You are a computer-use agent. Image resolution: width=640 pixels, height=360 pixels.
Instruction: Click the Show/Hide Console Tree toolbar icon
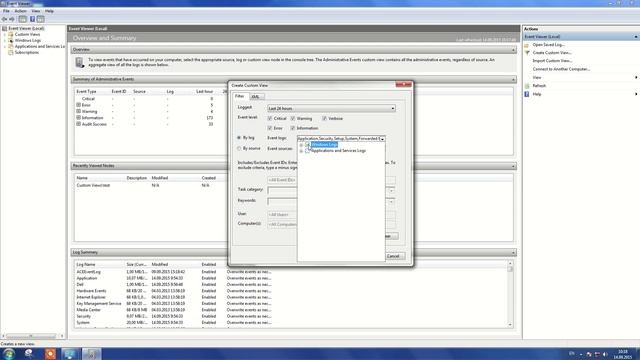click(x=22, y=19)
